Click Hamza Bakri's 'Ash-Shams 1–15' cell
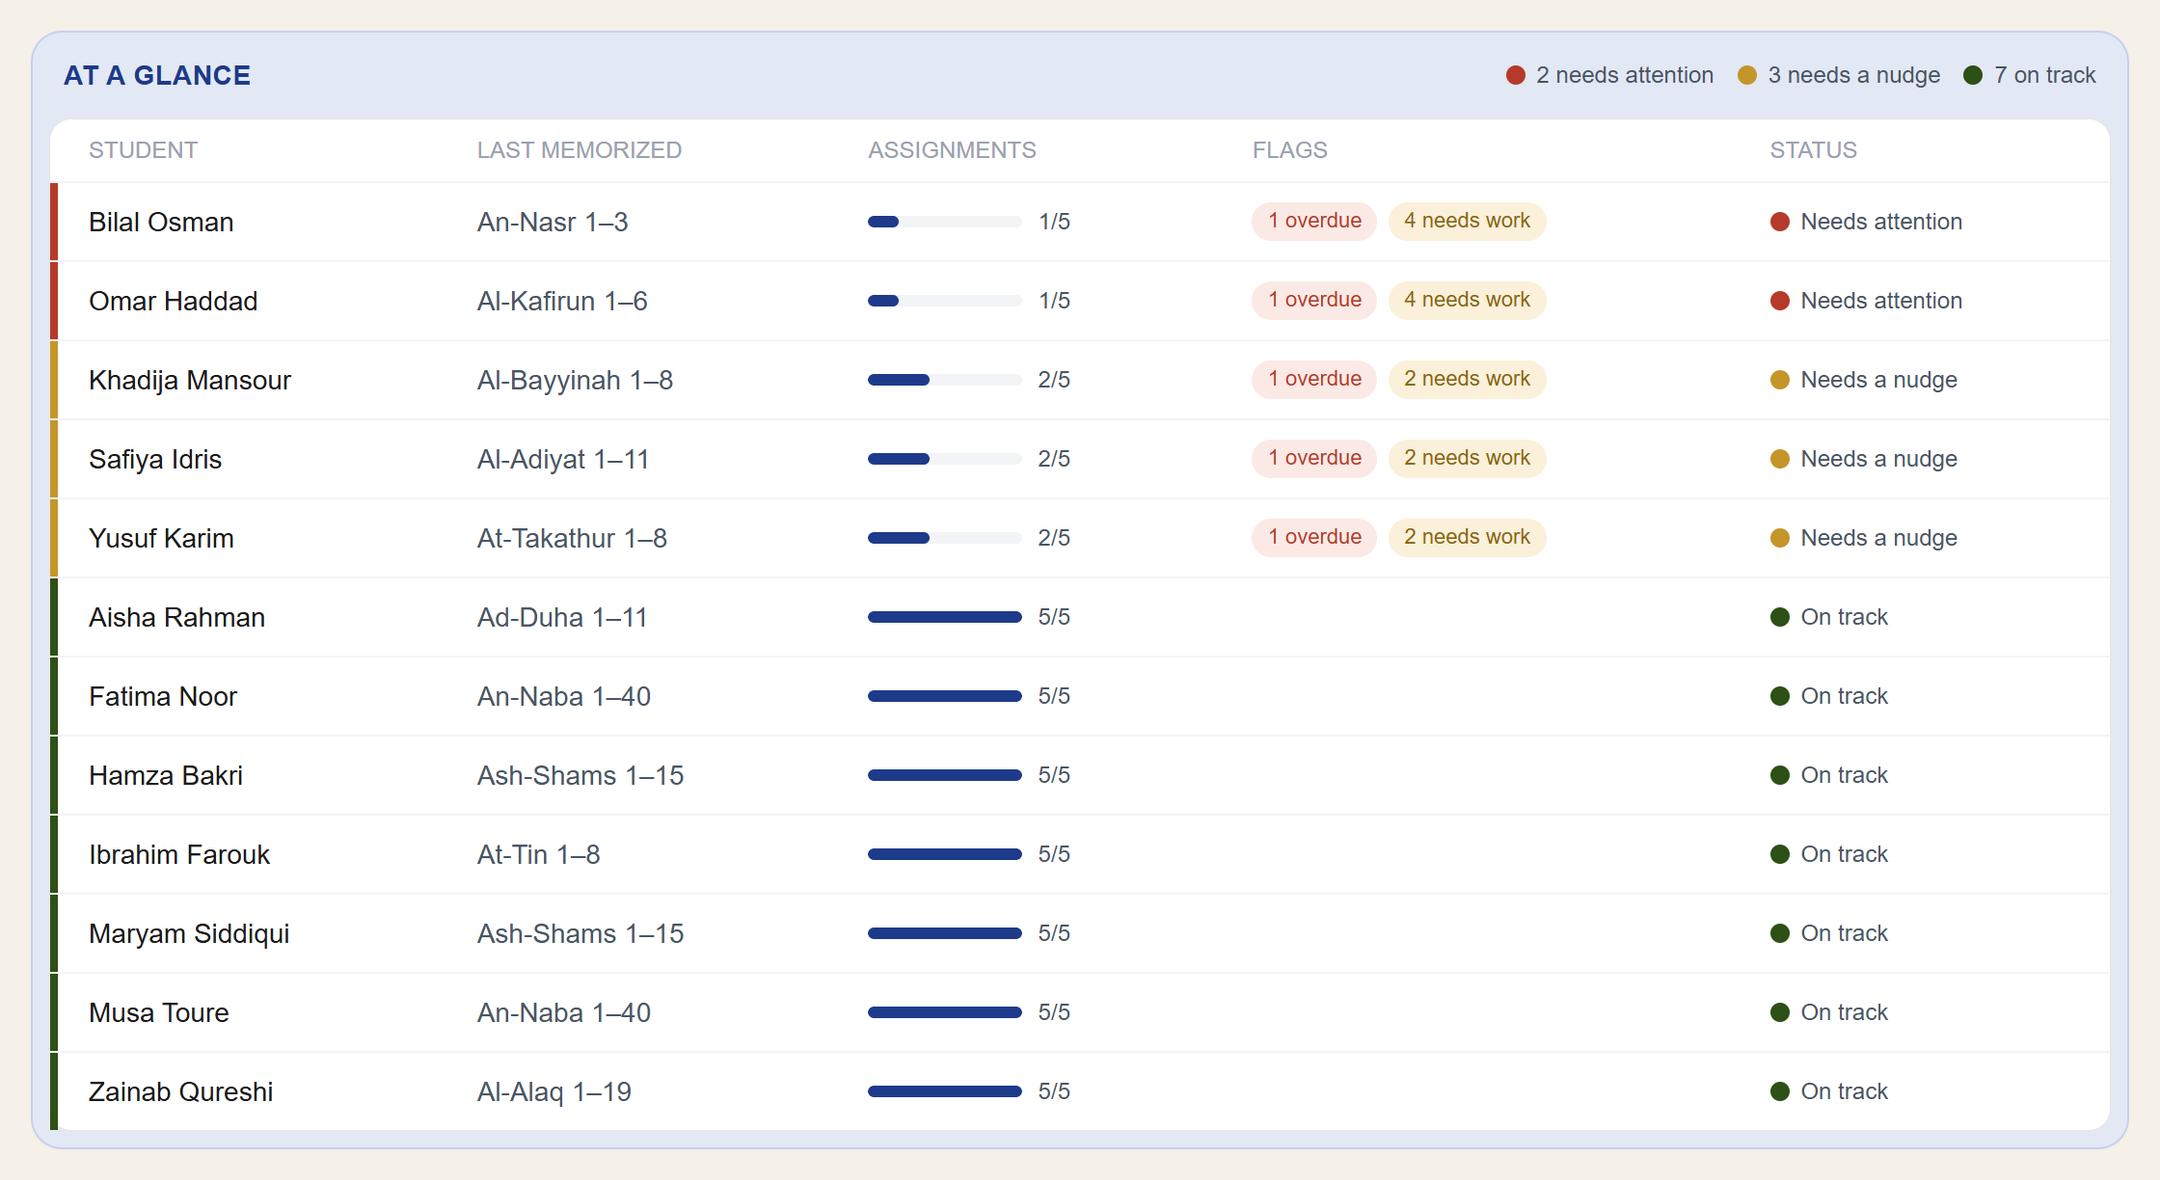 click(580, 775)
